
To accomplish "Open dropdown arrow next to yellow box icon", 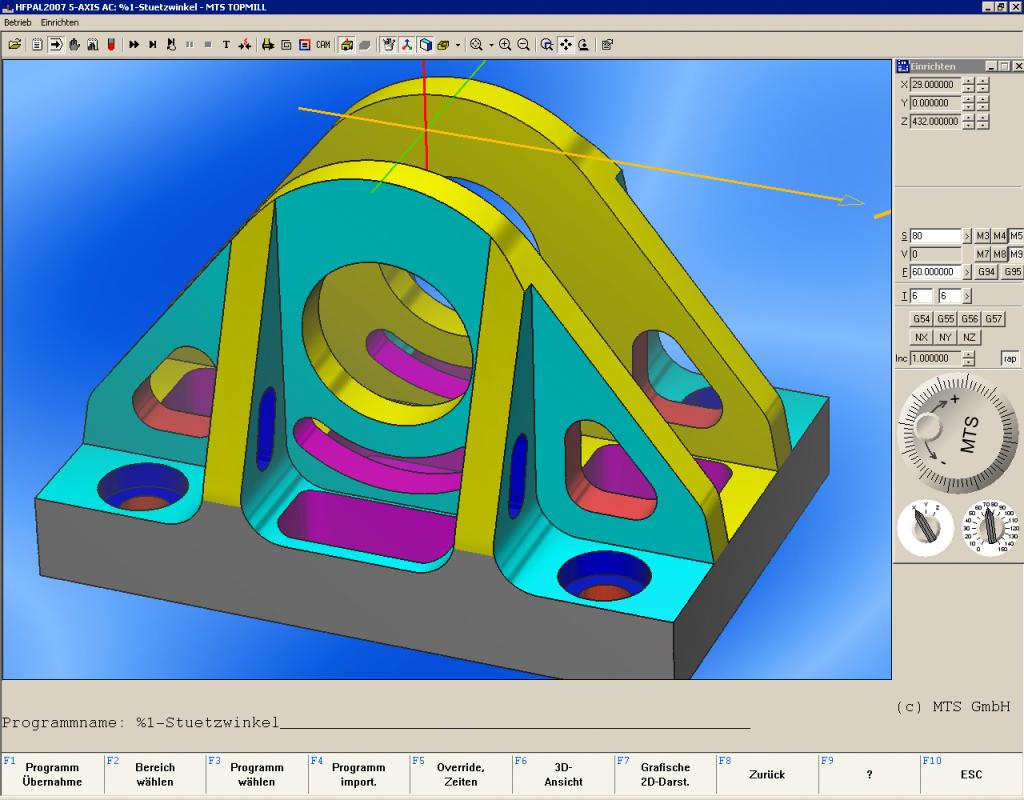I will tap(458, 45).
